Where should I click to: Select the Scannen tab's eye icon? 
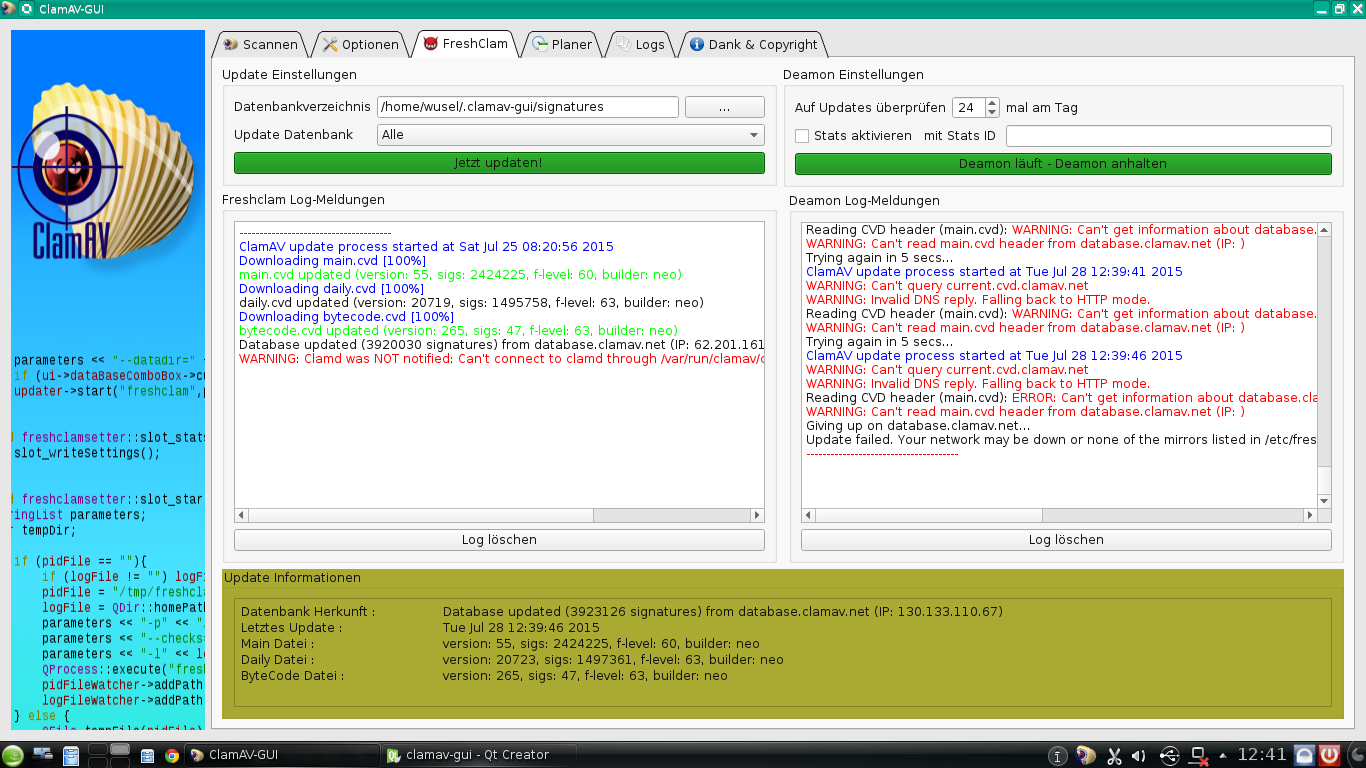pos(227,44)
